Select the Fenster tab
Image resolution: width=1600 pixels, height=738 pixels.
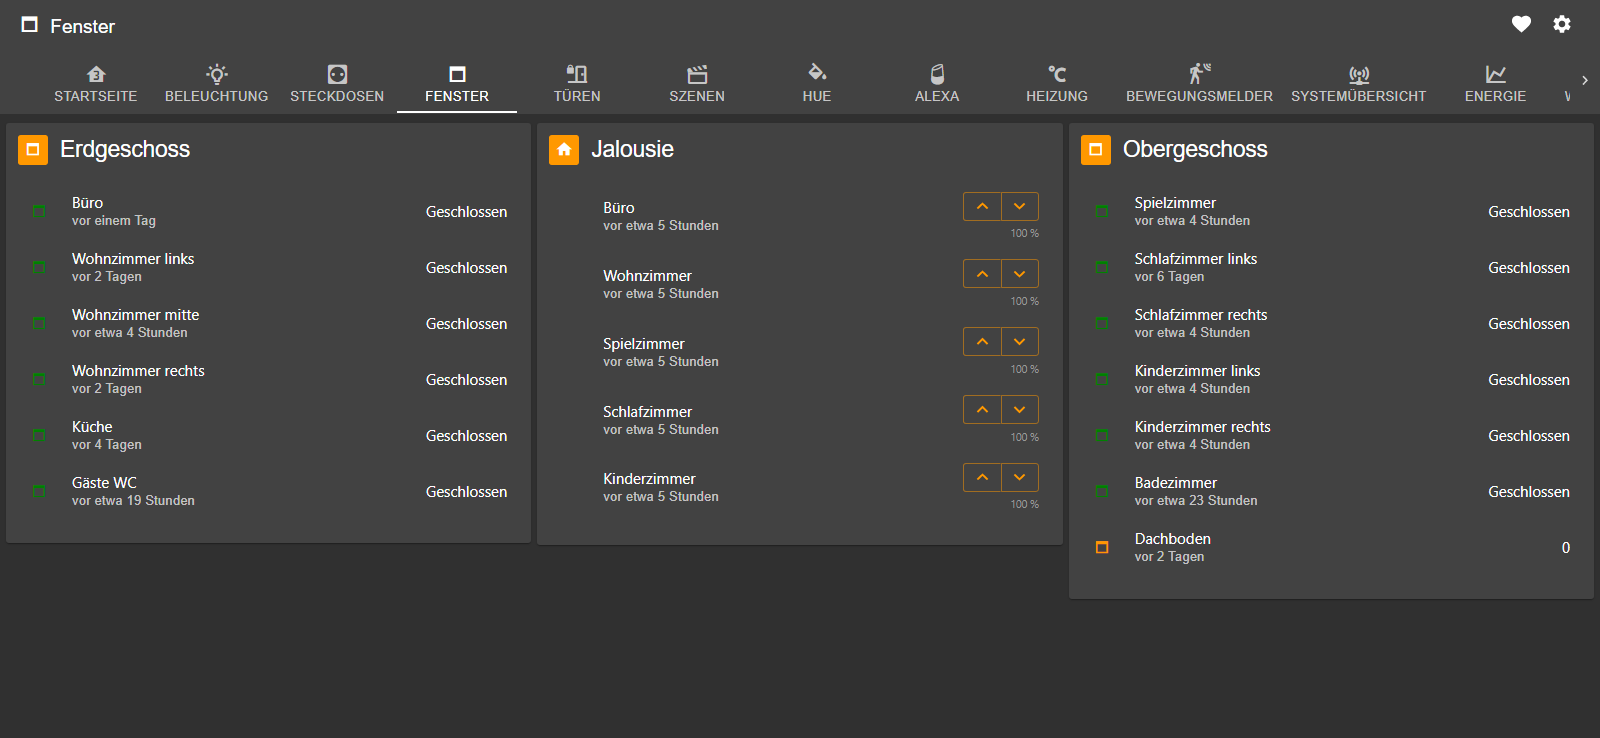pyautogui.click(x=457, y=84)
